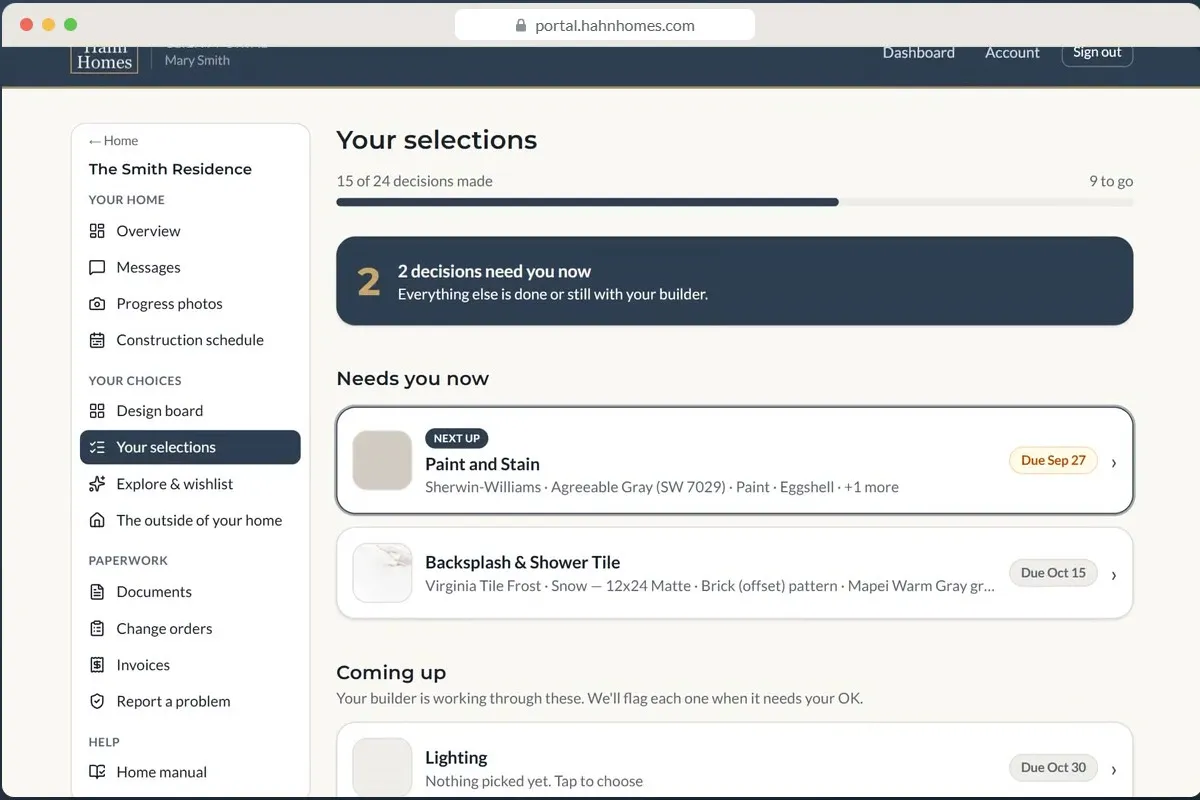The image size is (1200, 800).
Task: Click 'The Smith Residence' title
Action: pos(170,169)
